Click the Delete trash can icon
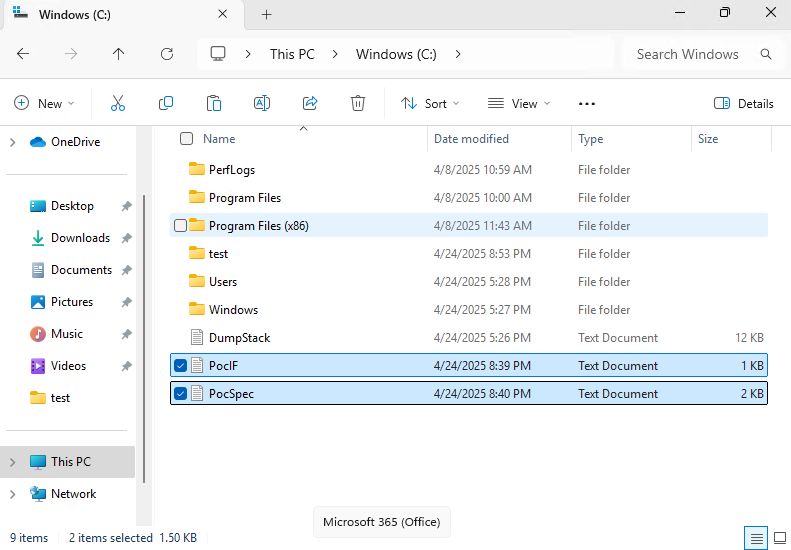This screenshot has width=791, height=550. pos(358,103)
